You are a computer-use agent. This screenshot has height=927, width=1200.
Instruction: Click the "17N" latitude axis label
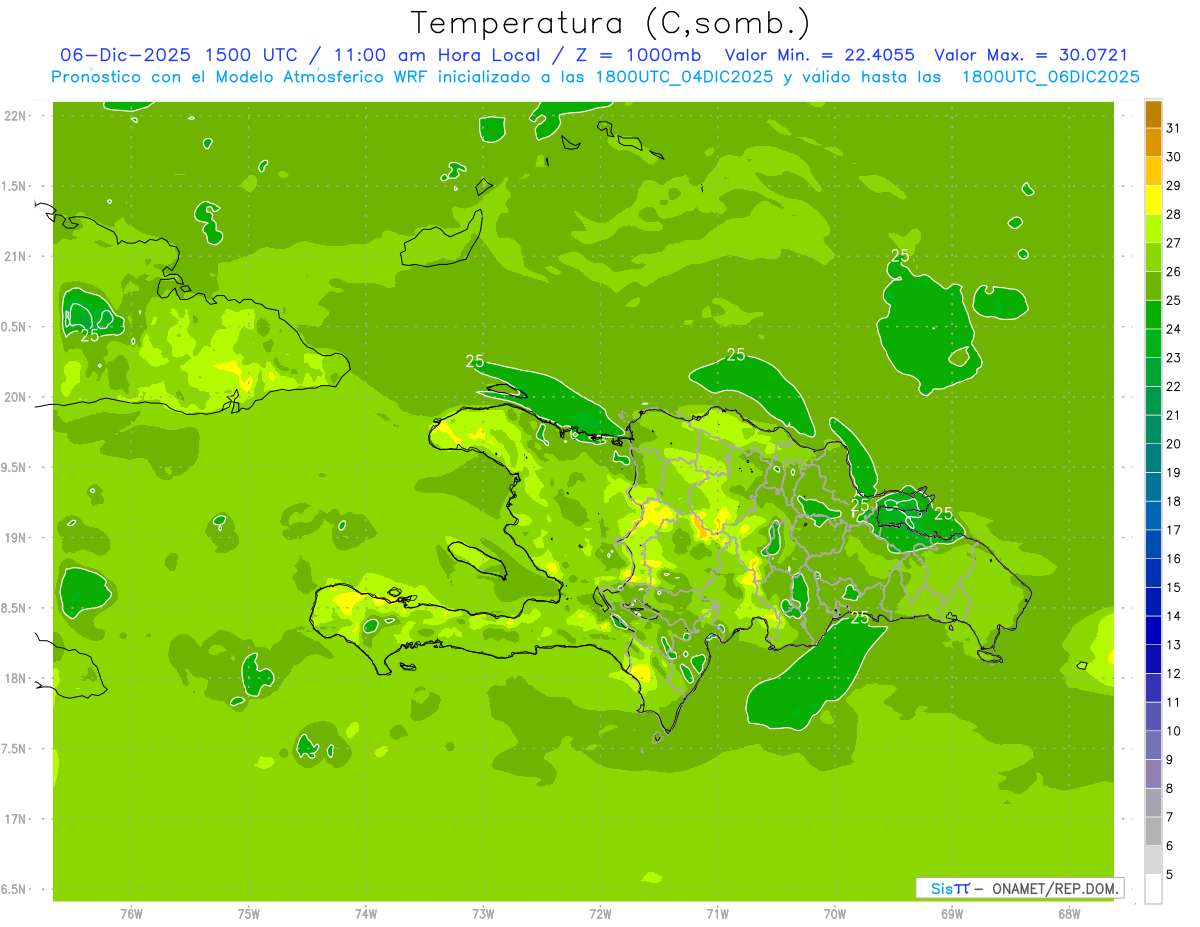15,819
